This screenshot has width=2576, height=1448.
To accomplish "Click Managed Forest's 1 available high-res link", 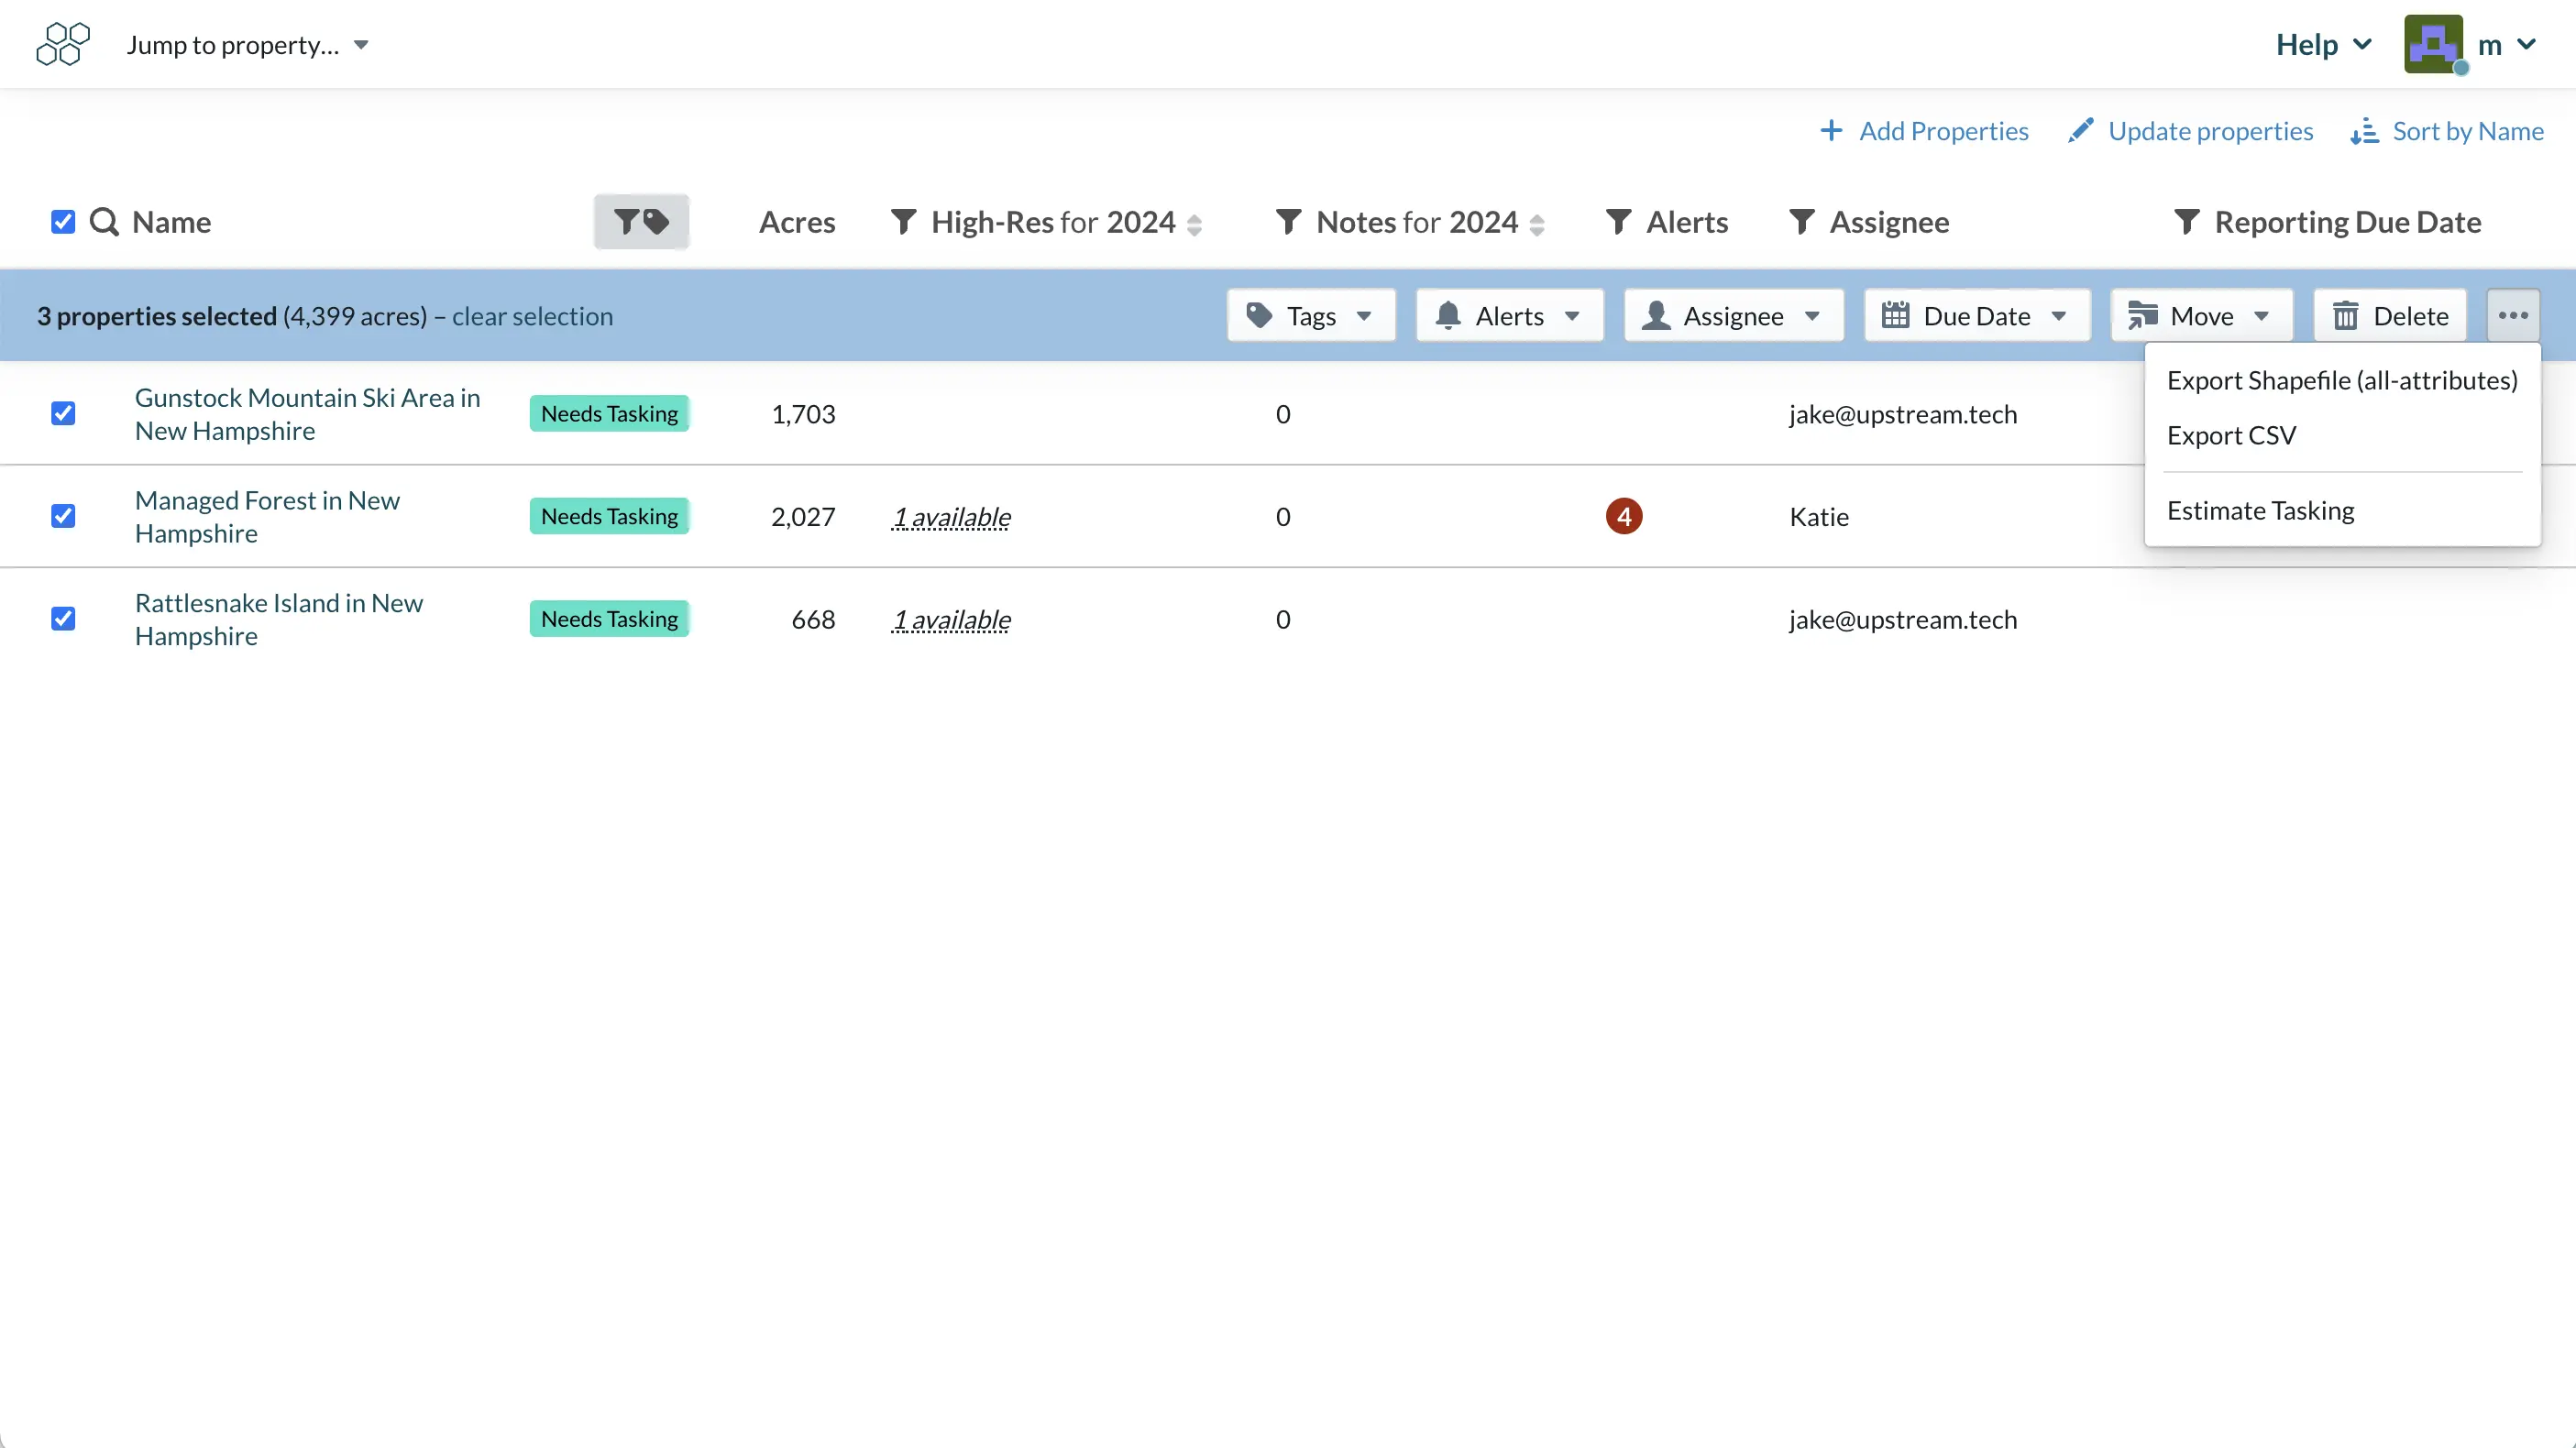I will [951, 517].
